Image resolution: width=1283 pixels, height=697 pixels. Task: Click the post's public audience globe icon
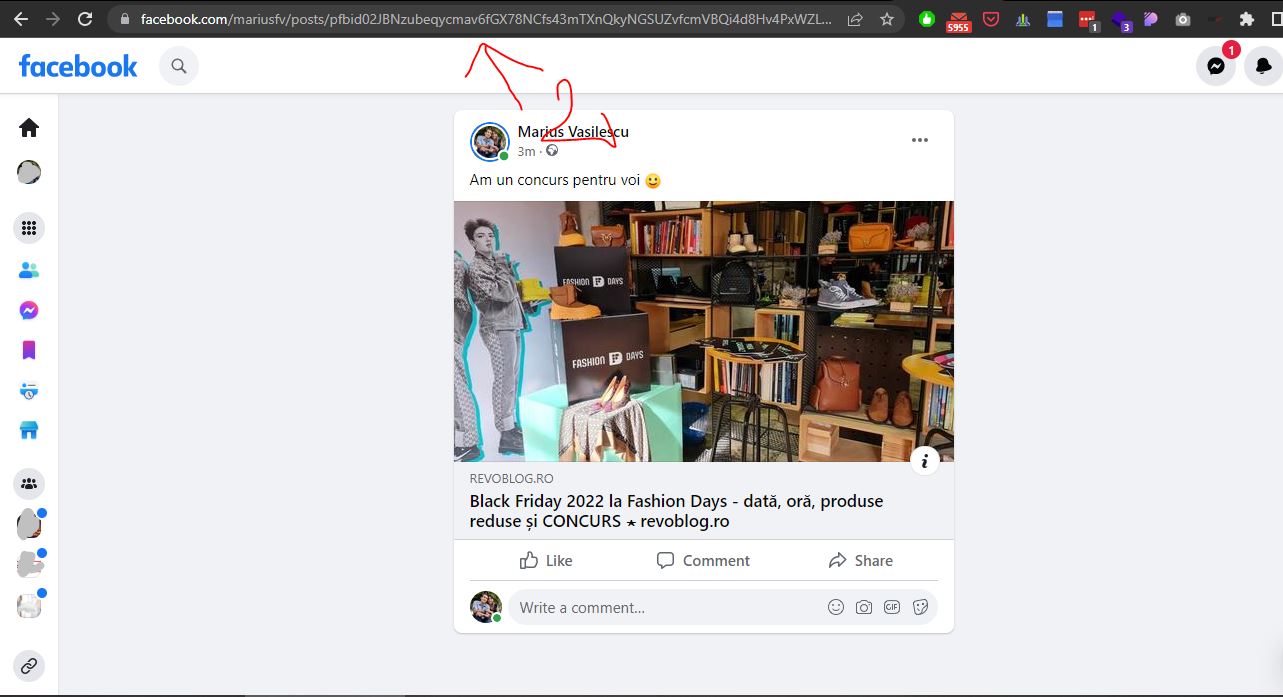point(552,151)
